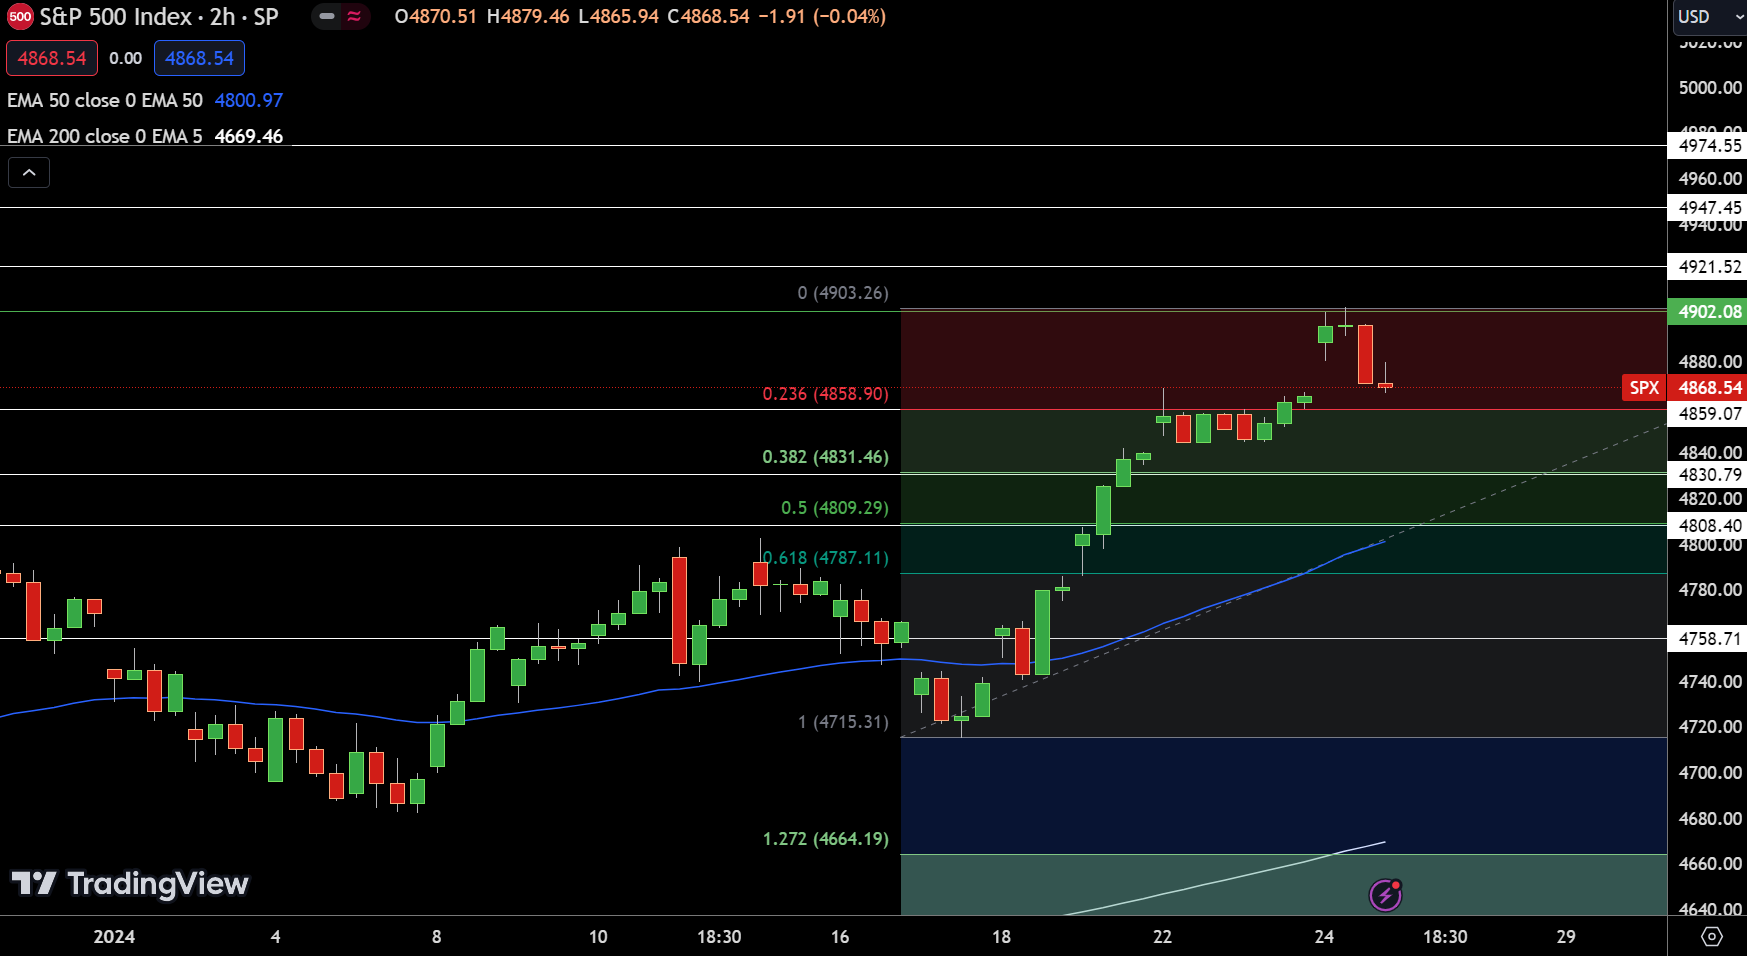Click the blue buy price 4868.54 button
The image size is (1747, 956).
(199, 58)
